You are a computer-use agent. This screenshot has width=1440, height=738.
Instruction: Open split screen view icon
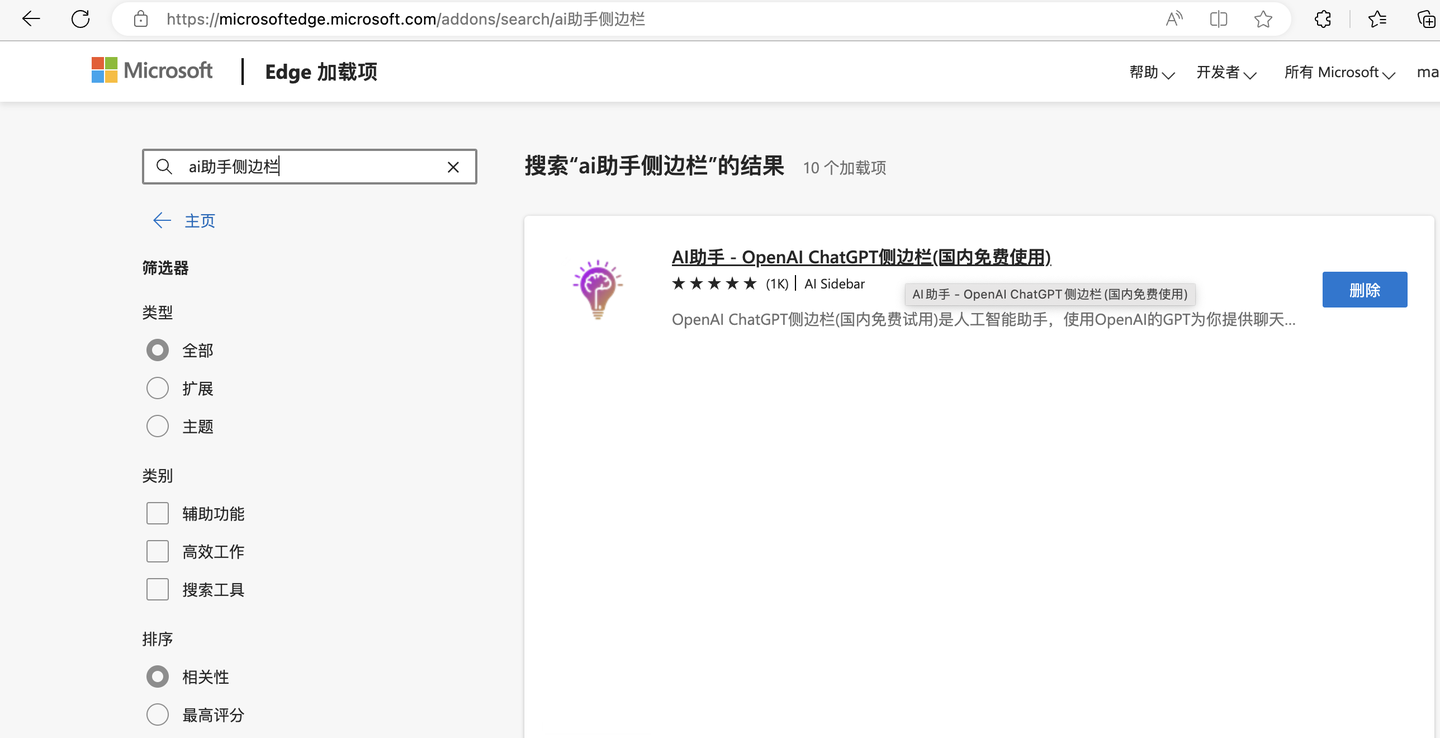[1218, 19]
